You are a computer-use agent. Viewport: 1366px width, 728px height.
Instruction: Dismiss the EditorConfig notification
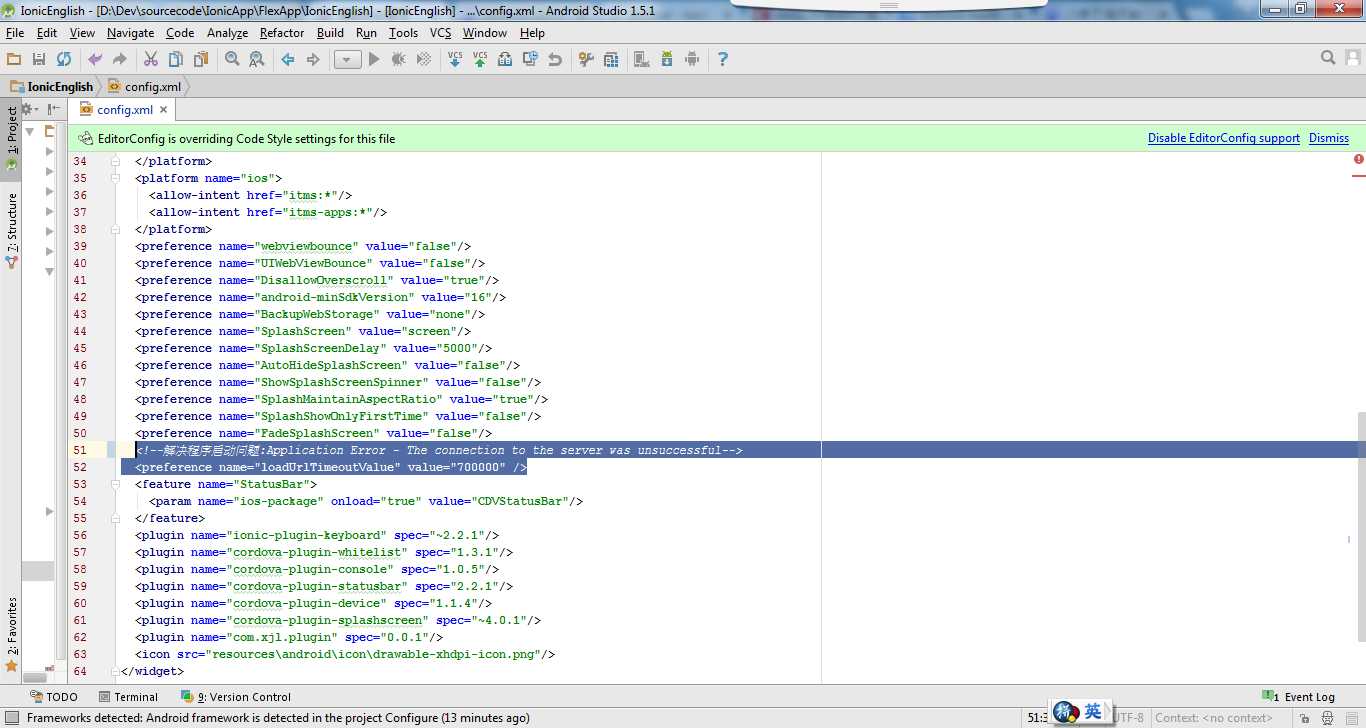pos(1329,138)
